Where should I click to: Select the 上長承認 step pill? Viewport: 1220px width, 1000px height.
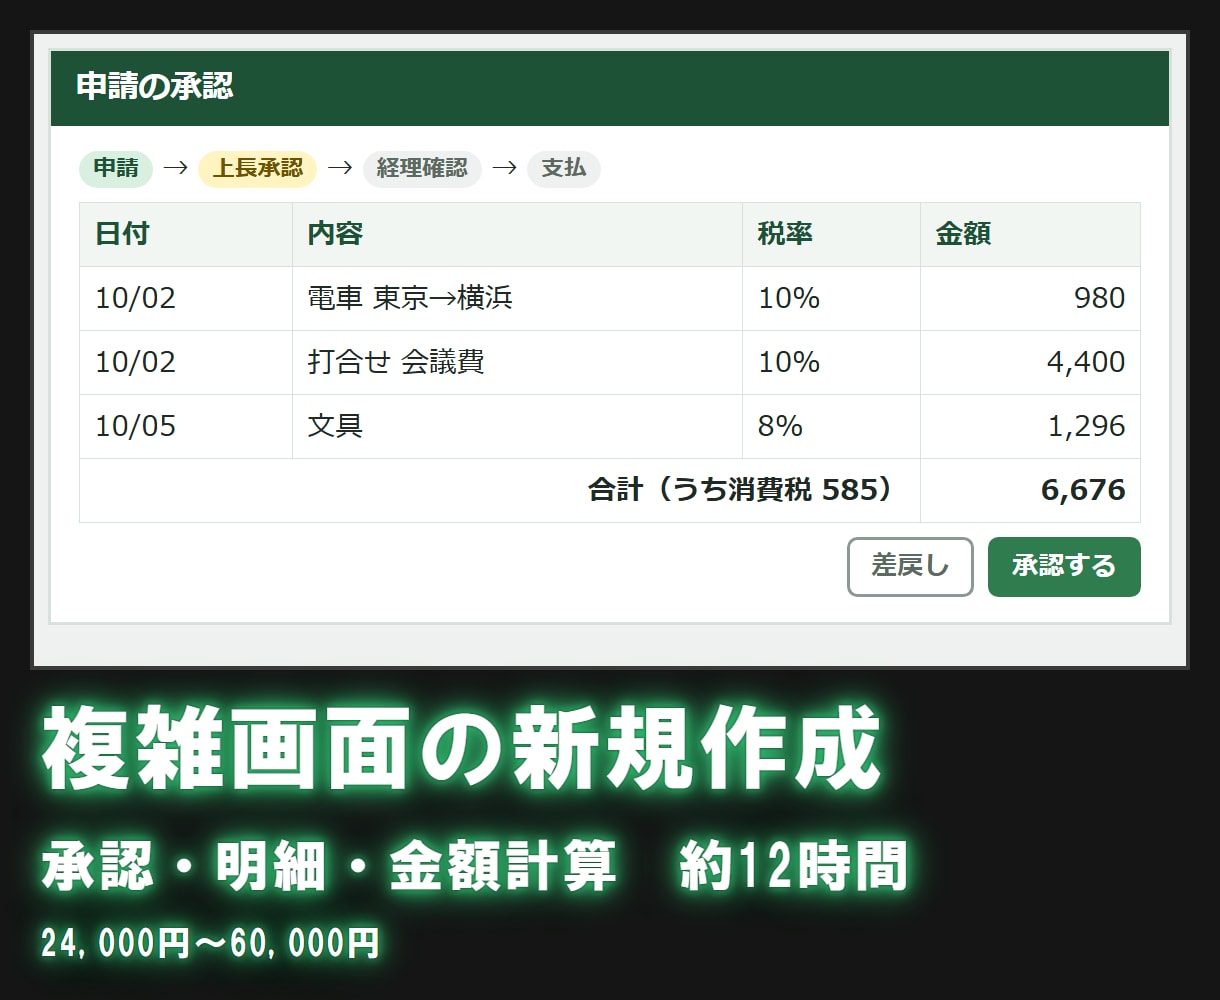(258, 169)
